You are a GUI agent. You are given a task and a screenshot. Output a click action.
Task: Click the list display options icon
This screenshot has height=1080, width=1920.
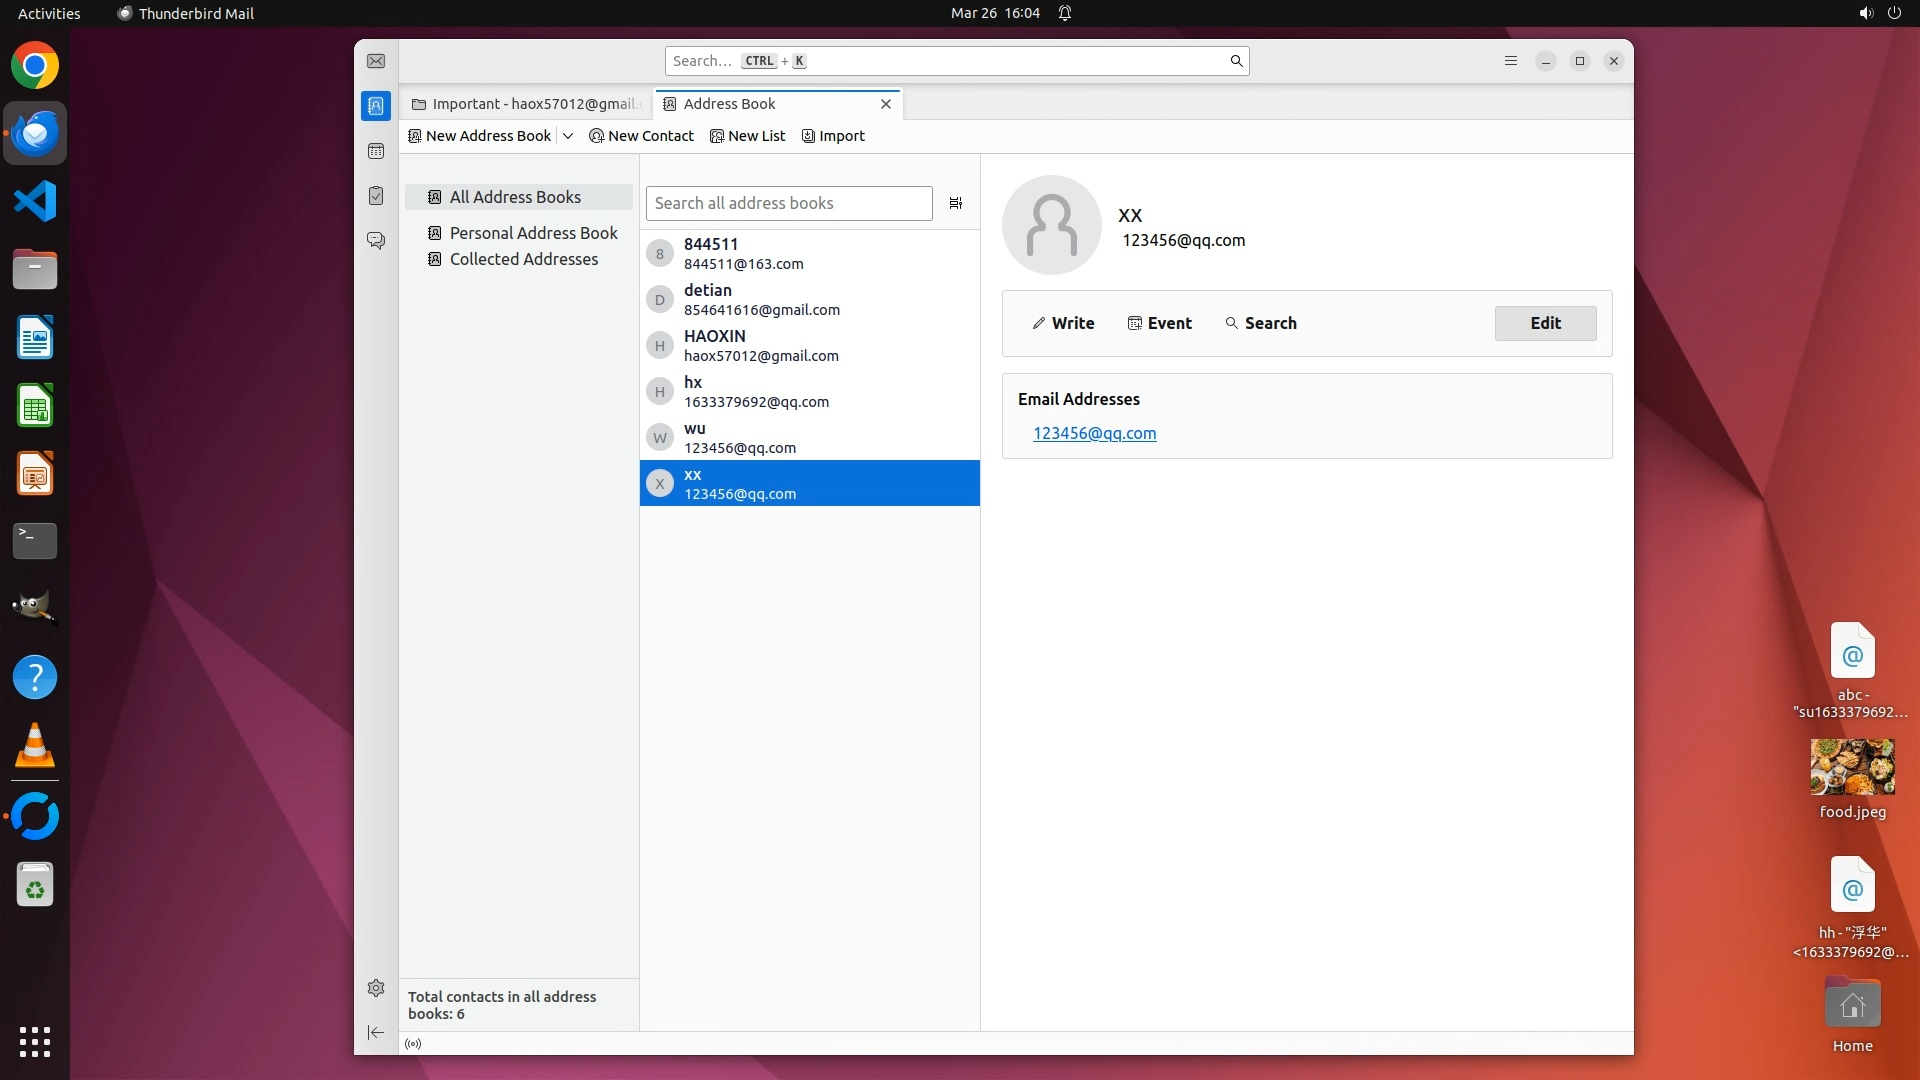pos(956,203)
